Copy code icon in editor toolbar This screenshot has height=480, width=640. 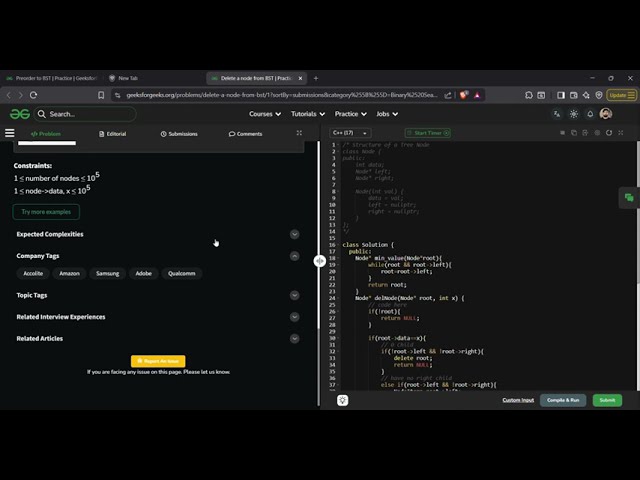(574, 133)
